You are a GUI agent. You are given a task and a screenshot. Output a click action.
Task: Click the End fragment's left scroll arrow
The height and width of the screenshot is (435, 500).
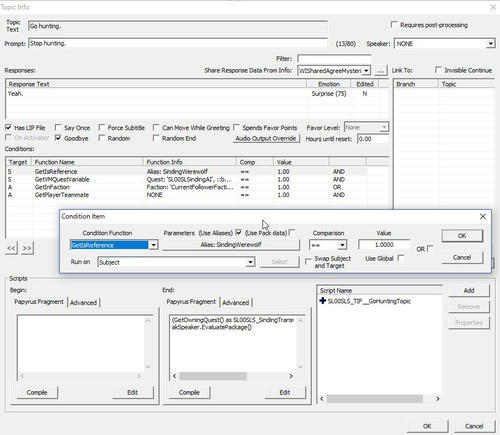175,376
